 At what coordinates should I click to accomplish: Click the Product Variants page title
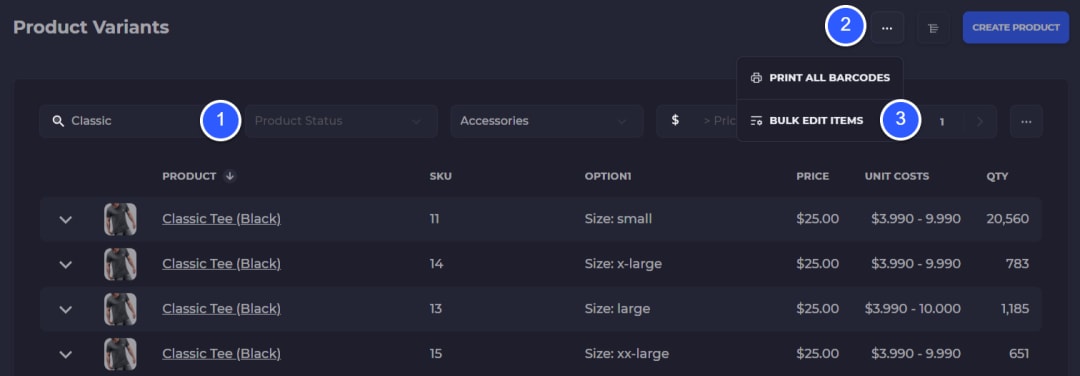pyautogui.click(x=91, y=28)
